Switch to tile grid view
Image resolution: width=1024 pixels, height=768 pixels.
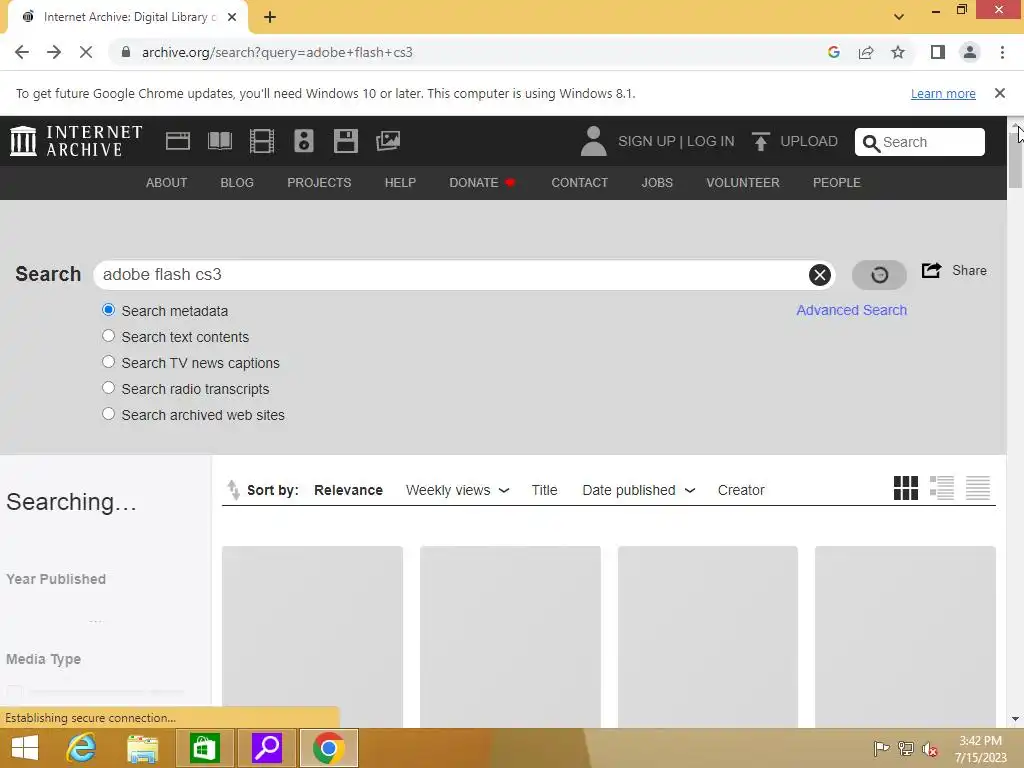pos(906,488)
